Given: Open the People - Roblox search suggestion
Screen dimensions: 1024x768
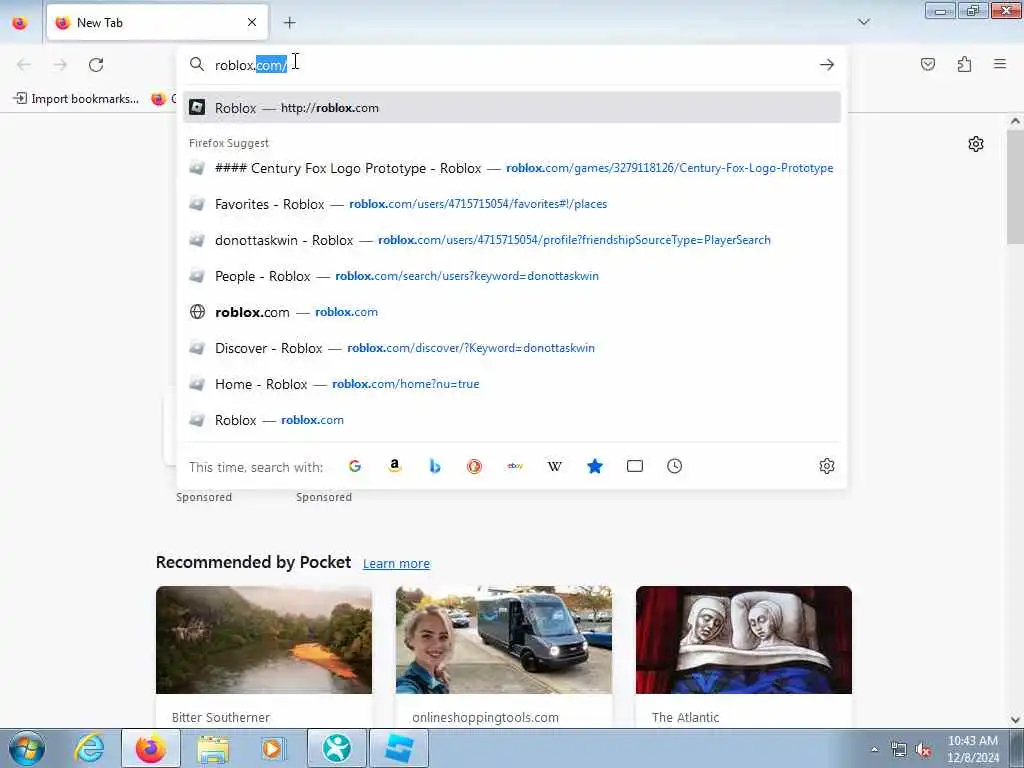Looking at the screenshot, I should (x=512, y=276).
